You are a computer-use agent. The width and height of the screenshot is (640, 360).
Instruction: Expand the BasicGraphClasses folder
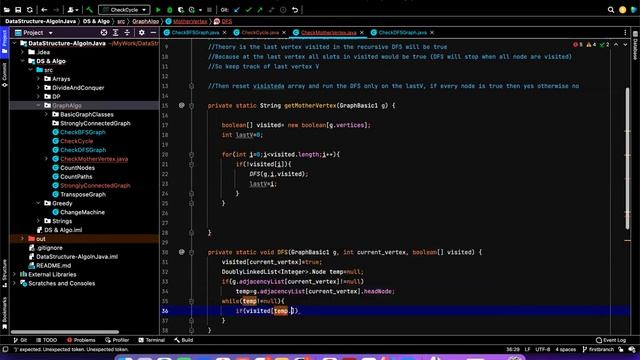pos(47,114)
